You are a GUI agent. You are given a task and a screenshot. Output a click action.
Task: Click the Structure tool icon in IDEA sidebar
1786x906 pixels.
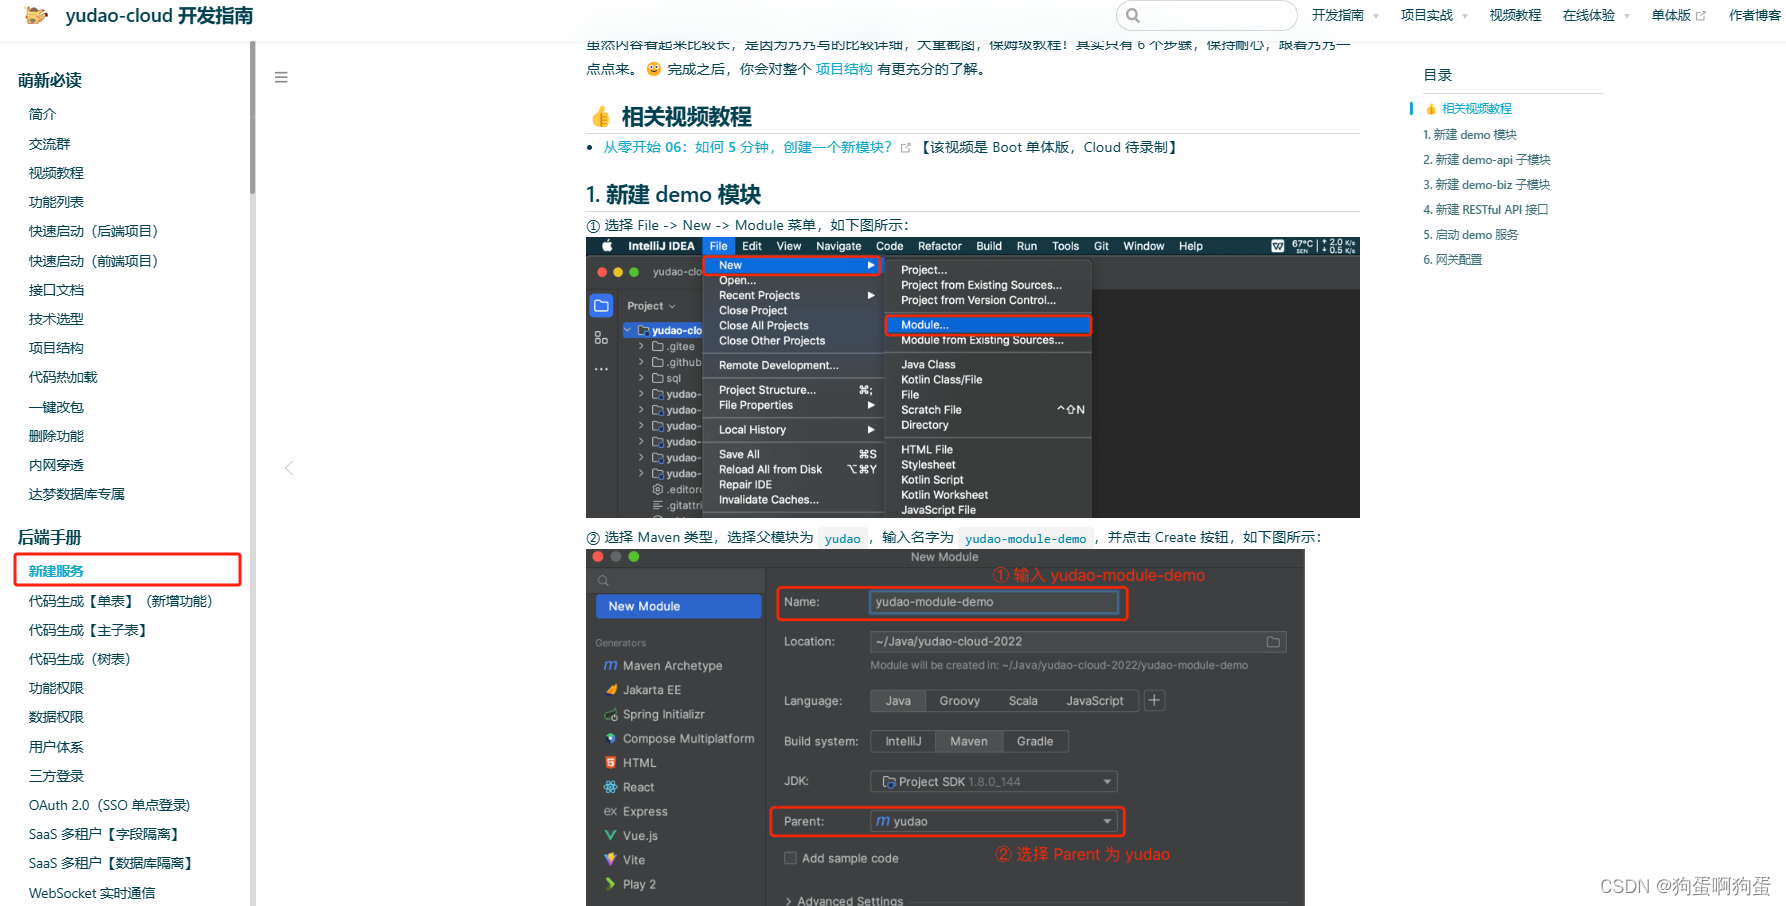click(x=601, y=338)
